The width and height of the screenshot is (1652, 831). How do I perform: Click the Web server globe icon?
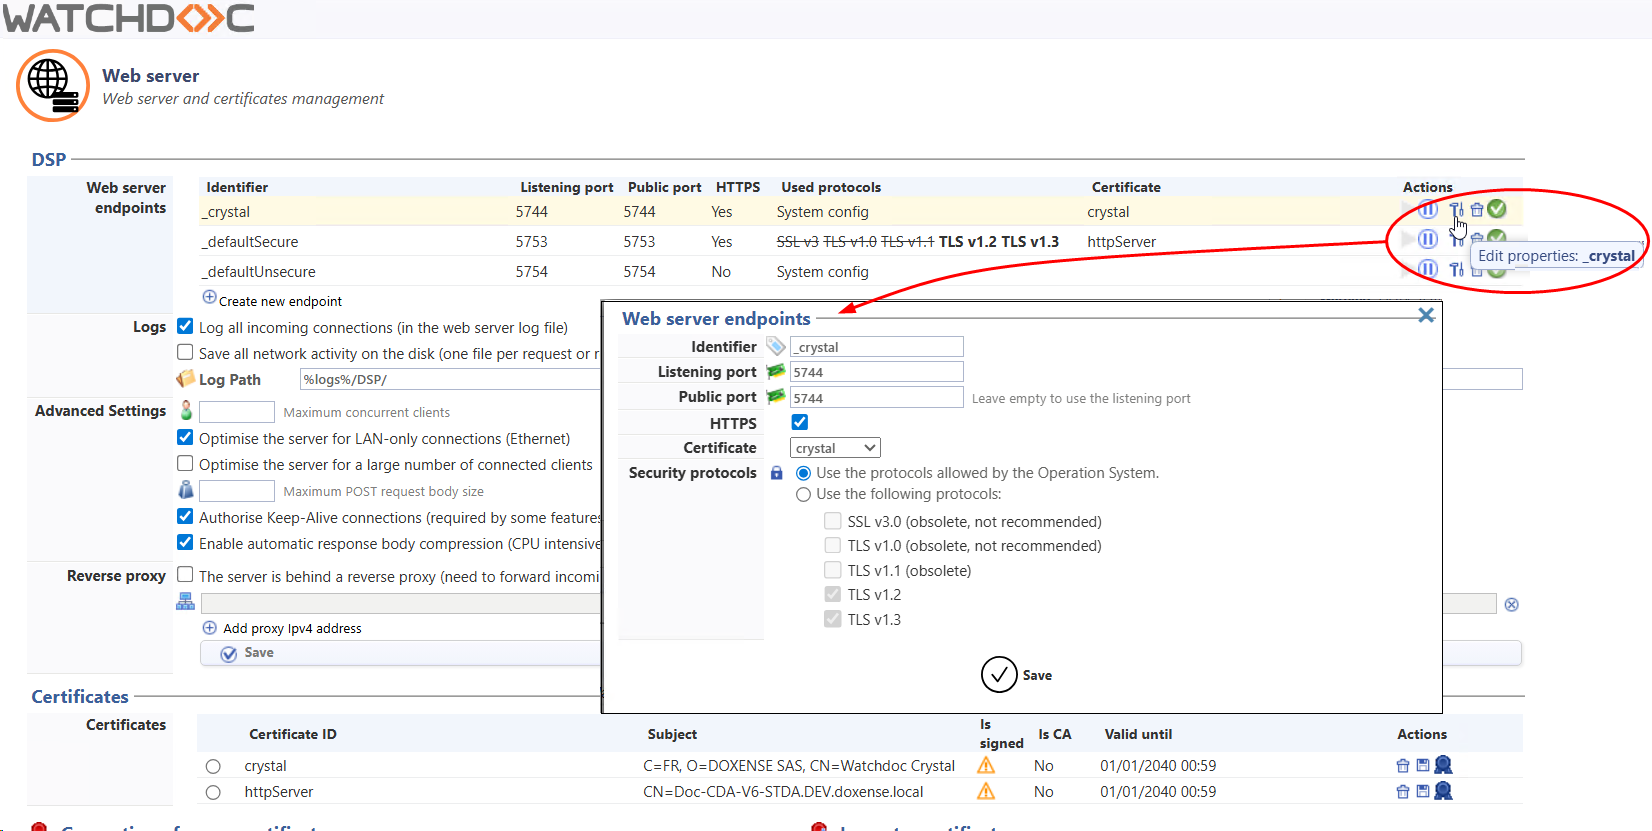click(53, 86)
